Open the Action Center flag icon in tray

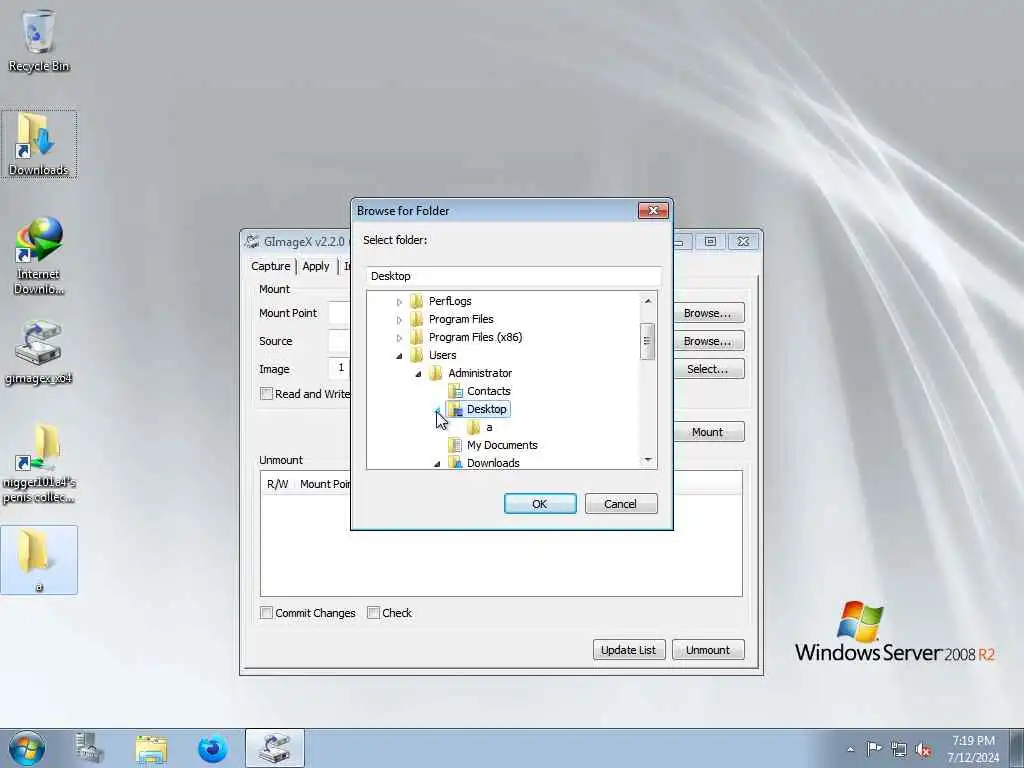[873, 748]
